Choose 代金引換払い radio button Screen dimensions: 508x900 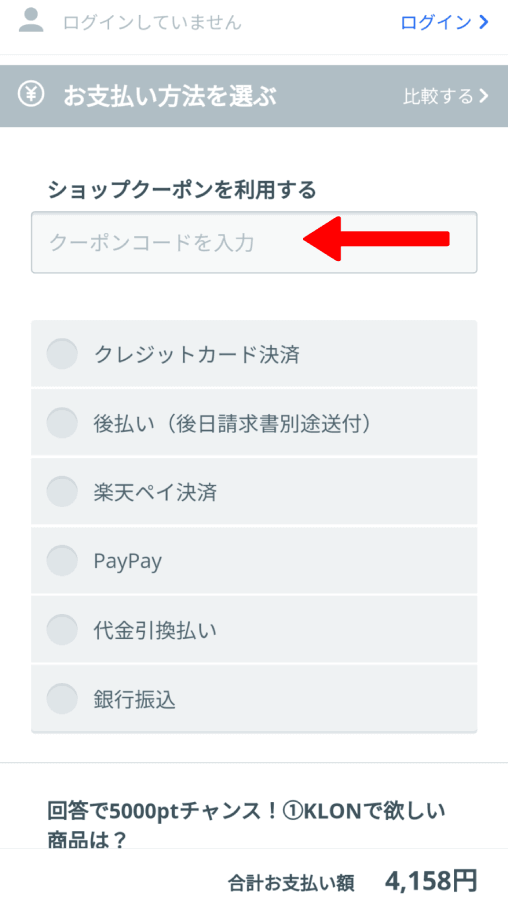click(62, 630)
